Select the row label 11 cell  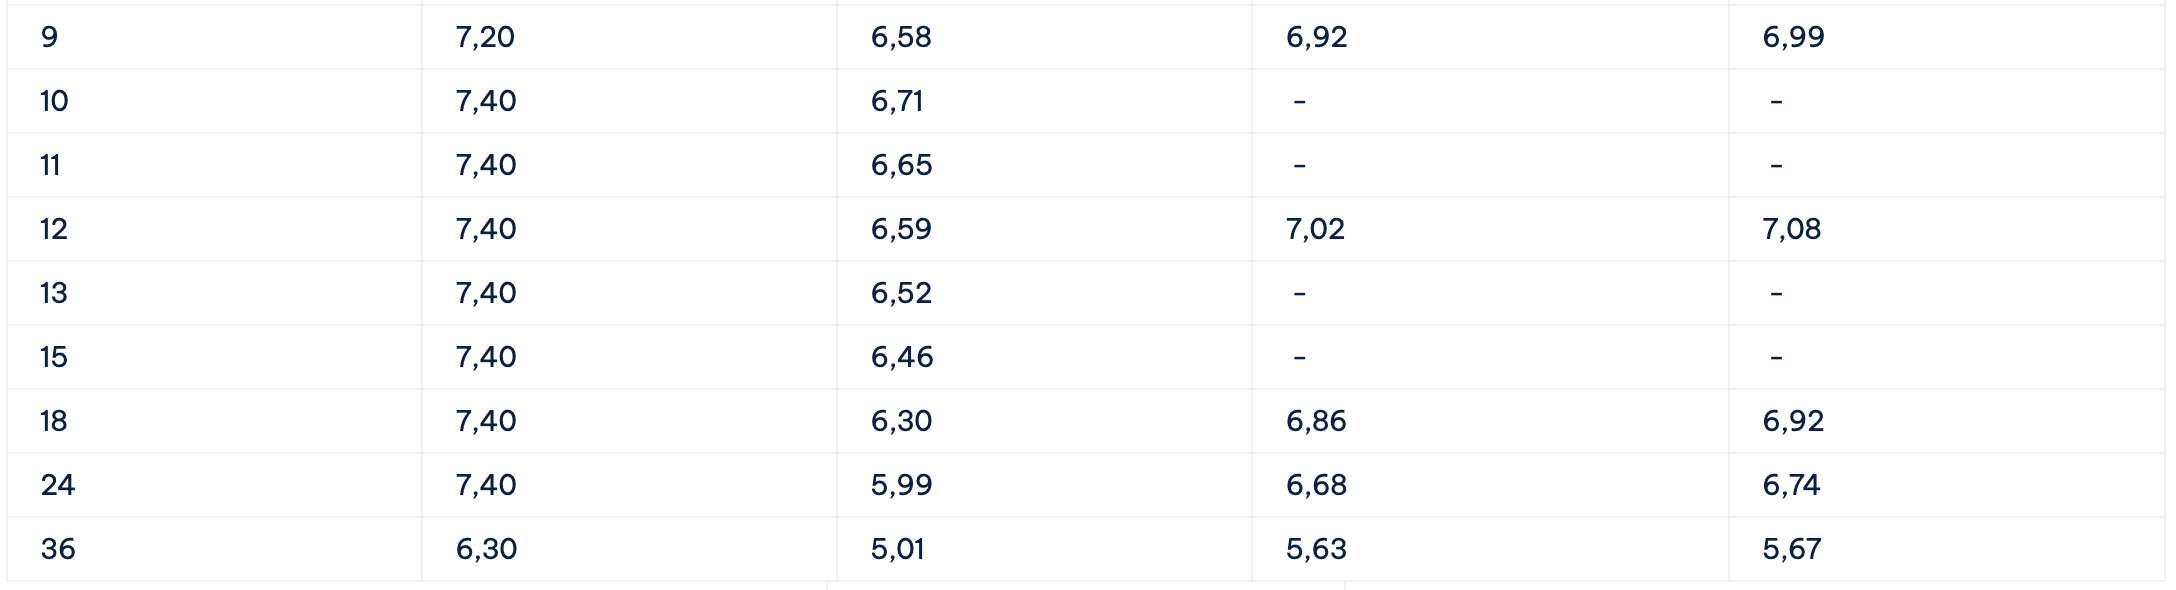pos(50,165)
